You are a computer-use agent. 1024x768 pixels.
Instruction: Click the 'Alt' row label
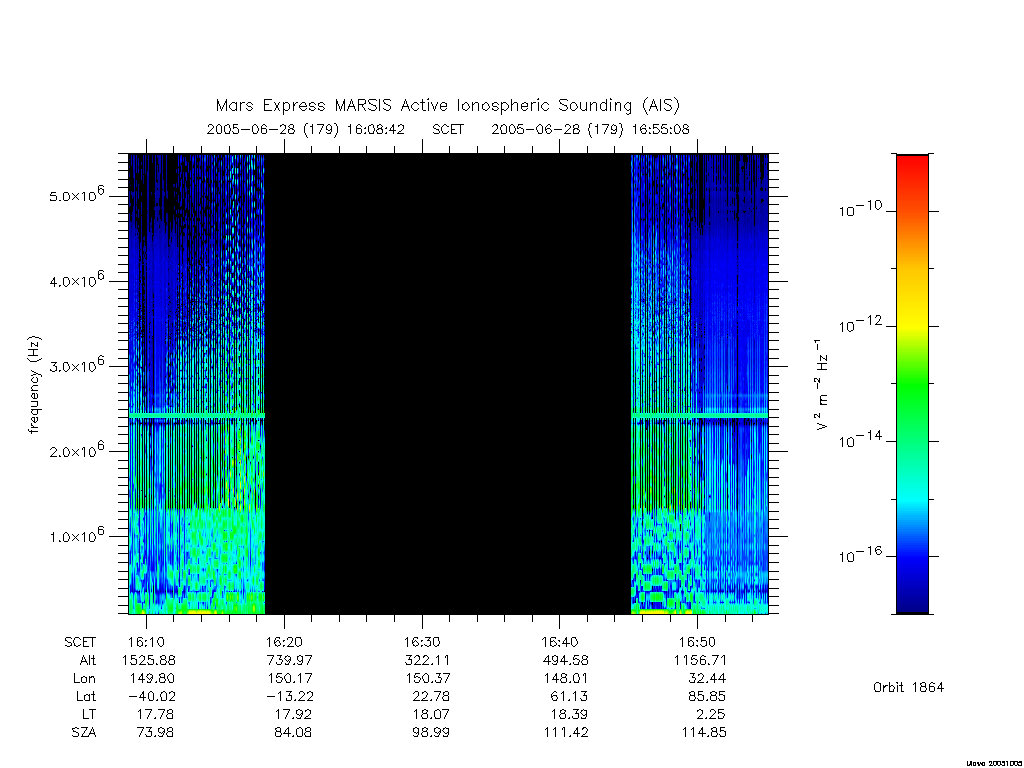[88, 660]
